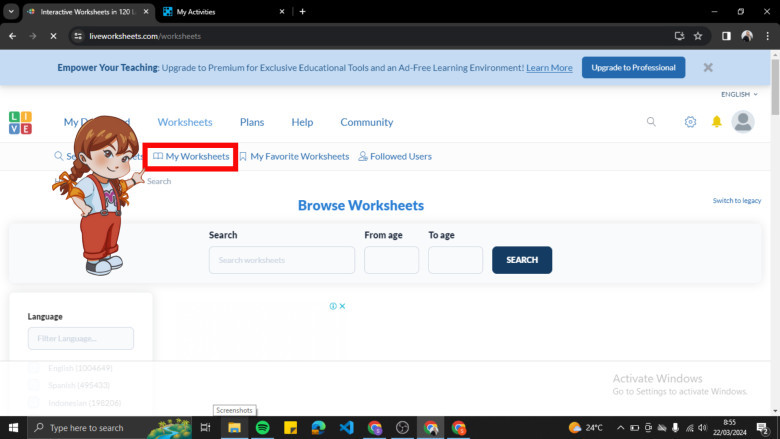The image size is (780, 439).
Task: Click the Search worksheets field
Action: click(x=282, y=260)
